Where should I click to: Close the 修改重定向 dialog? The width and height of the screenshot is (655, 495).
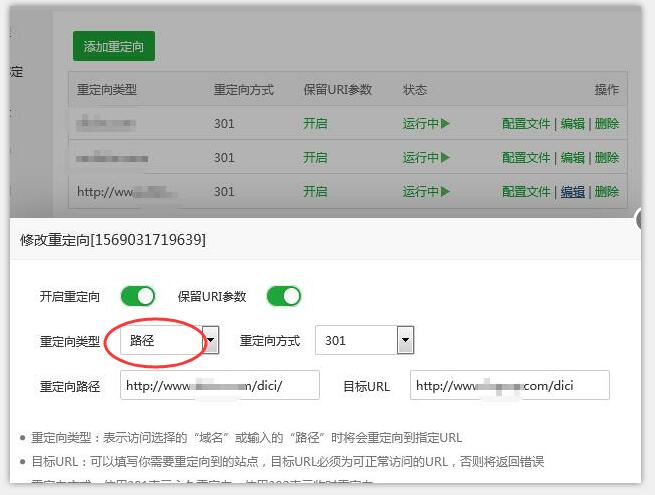click(x=639, y=219)
